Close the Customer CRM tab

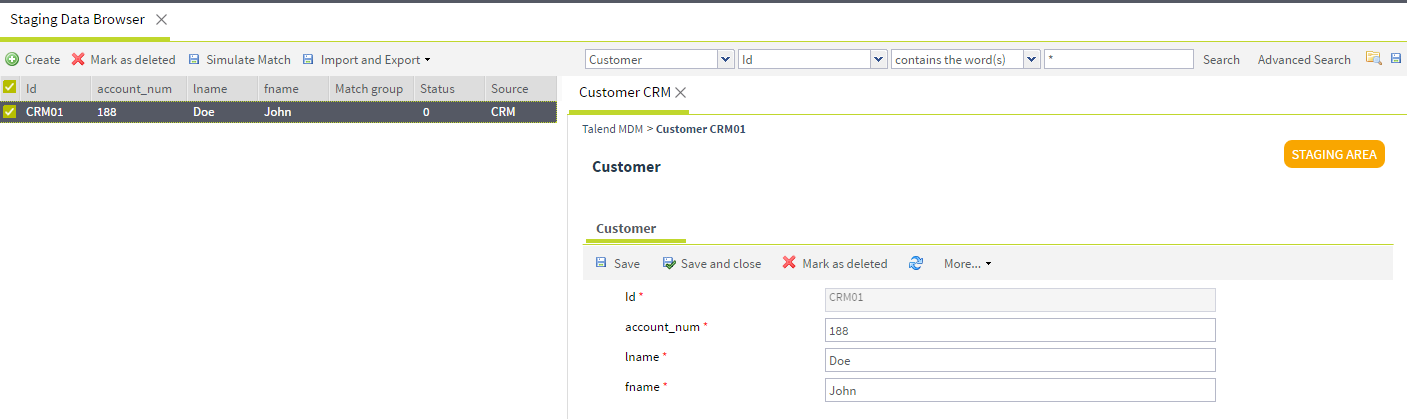(681, 92)
